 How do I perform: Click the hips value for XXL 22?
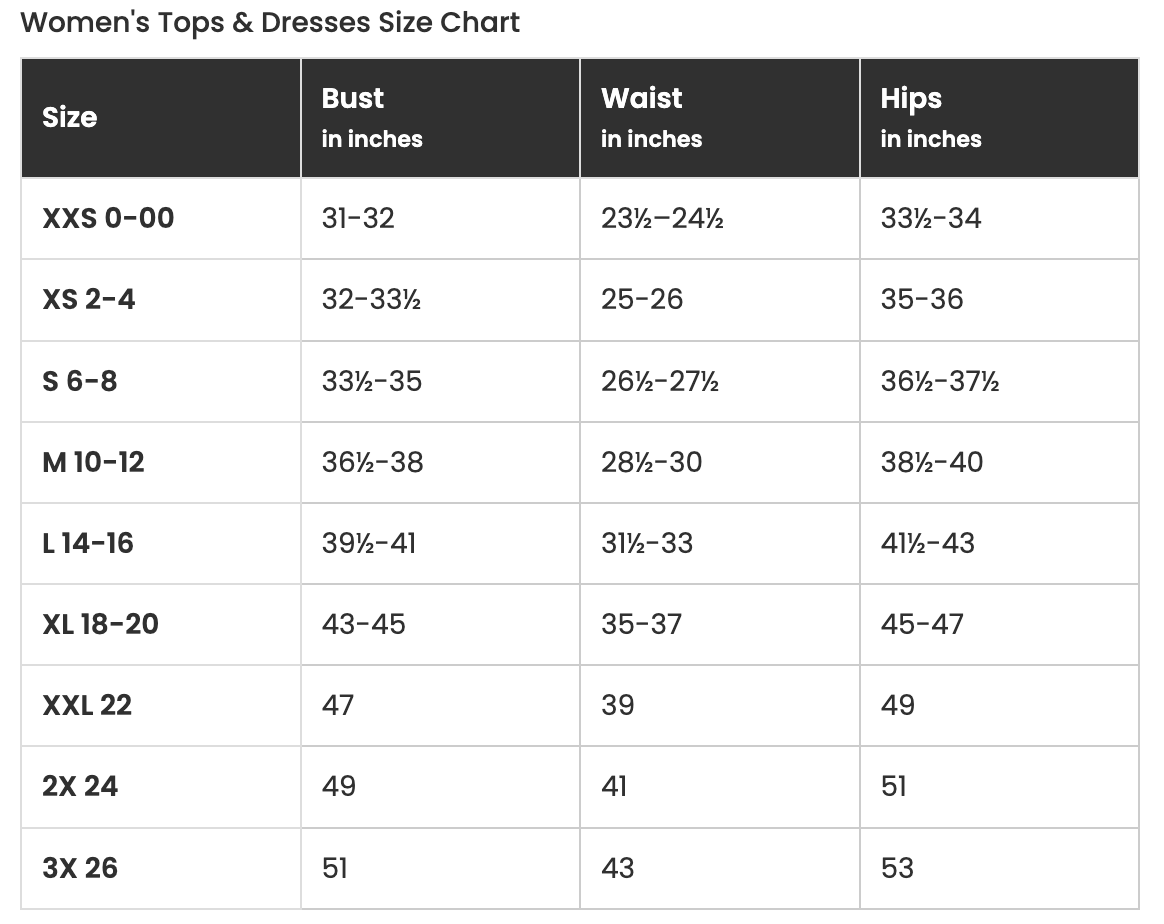[897, 705]
